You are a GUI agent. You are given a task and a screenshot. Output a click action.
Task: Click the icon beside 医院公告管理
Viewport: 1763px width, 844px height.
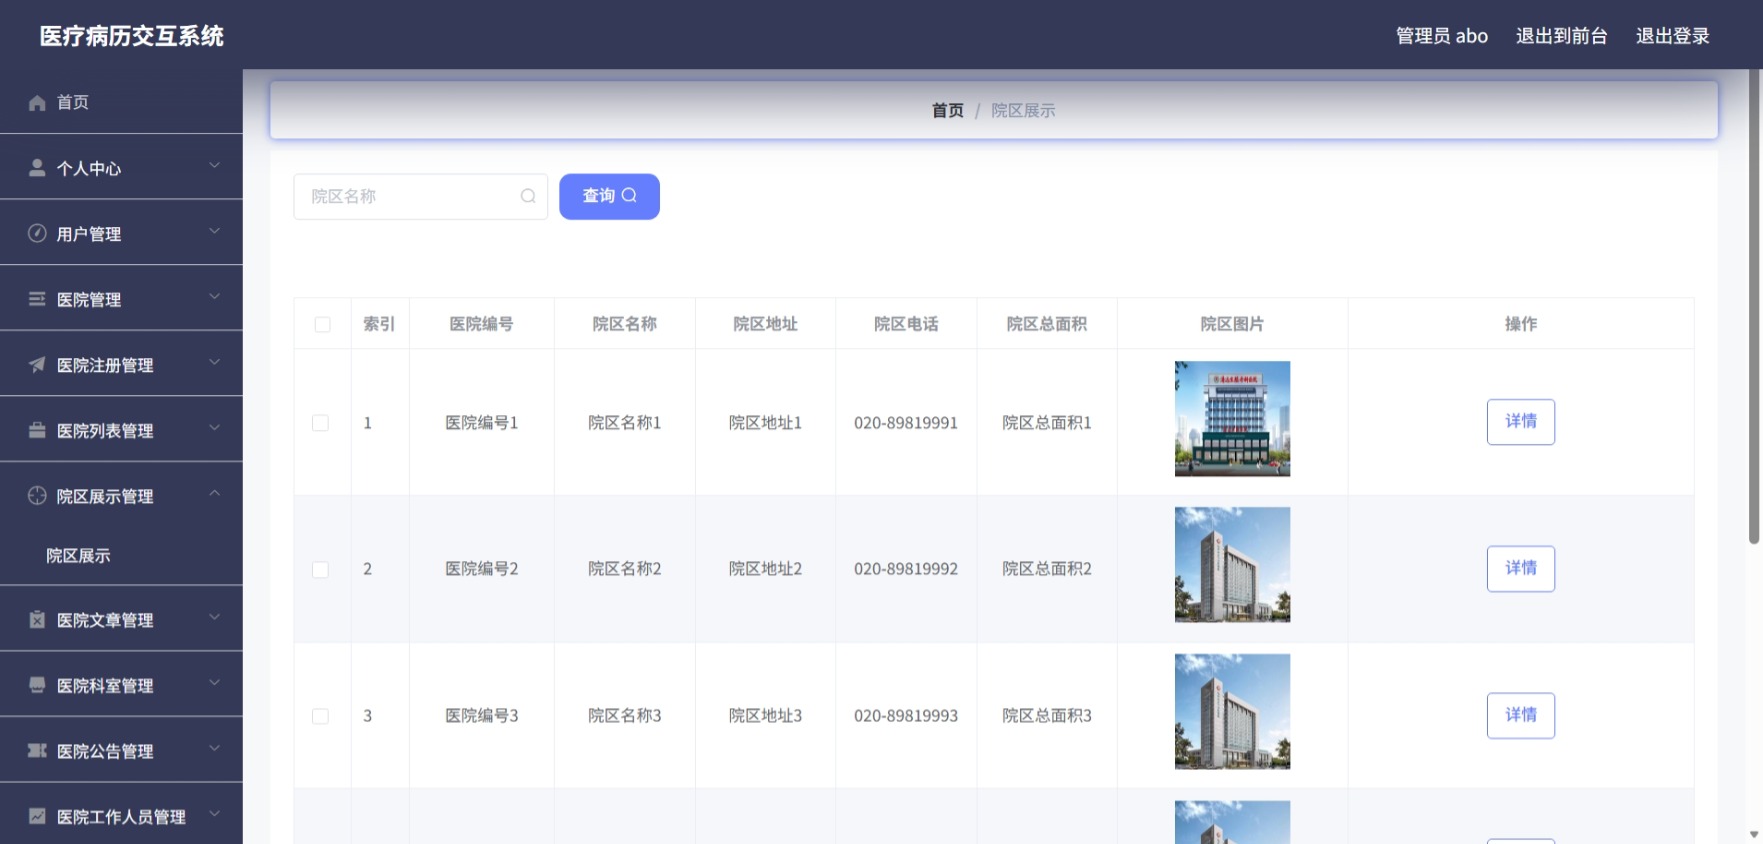[x=37, y=750]
